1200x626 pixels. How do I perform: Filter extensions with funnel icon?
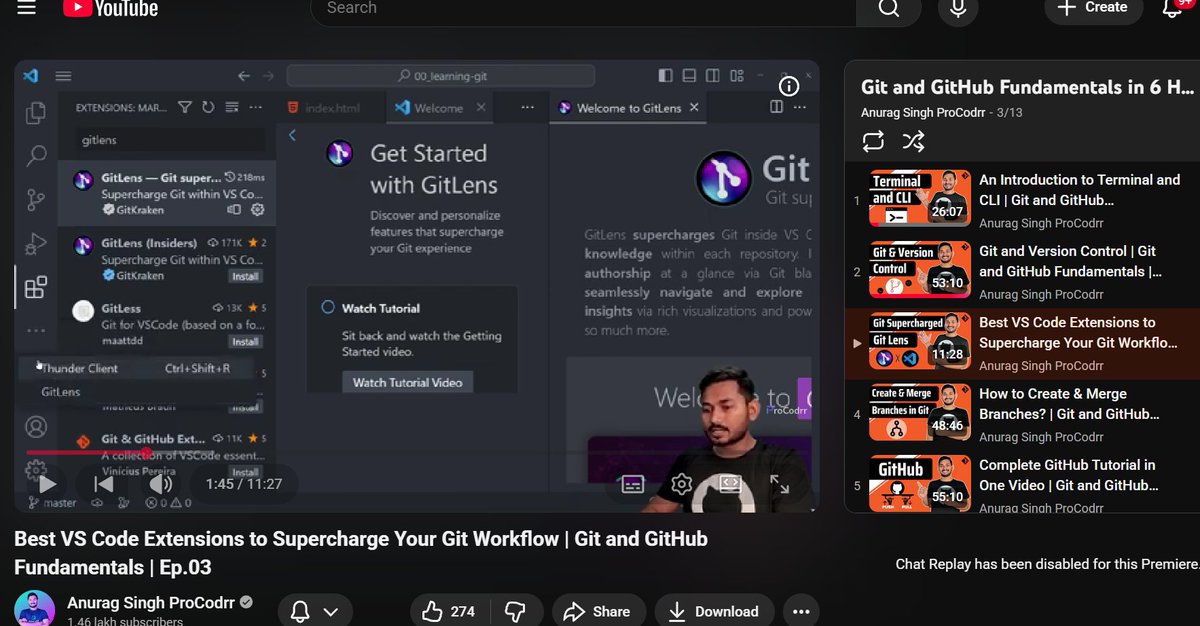tap(185, 107)
